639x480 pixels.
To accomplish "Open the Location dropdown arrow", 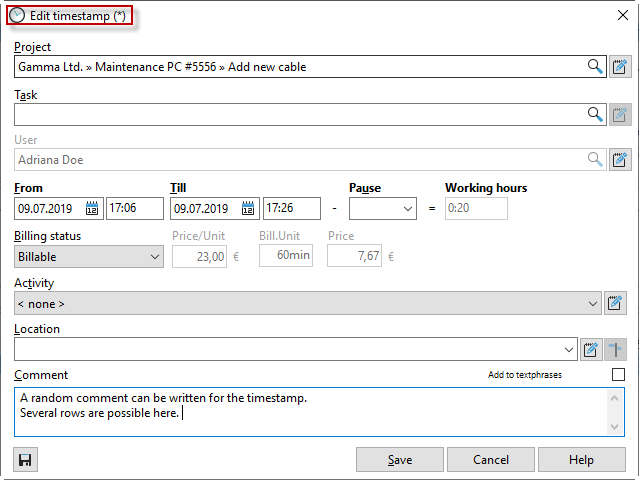I will point(569,349).
